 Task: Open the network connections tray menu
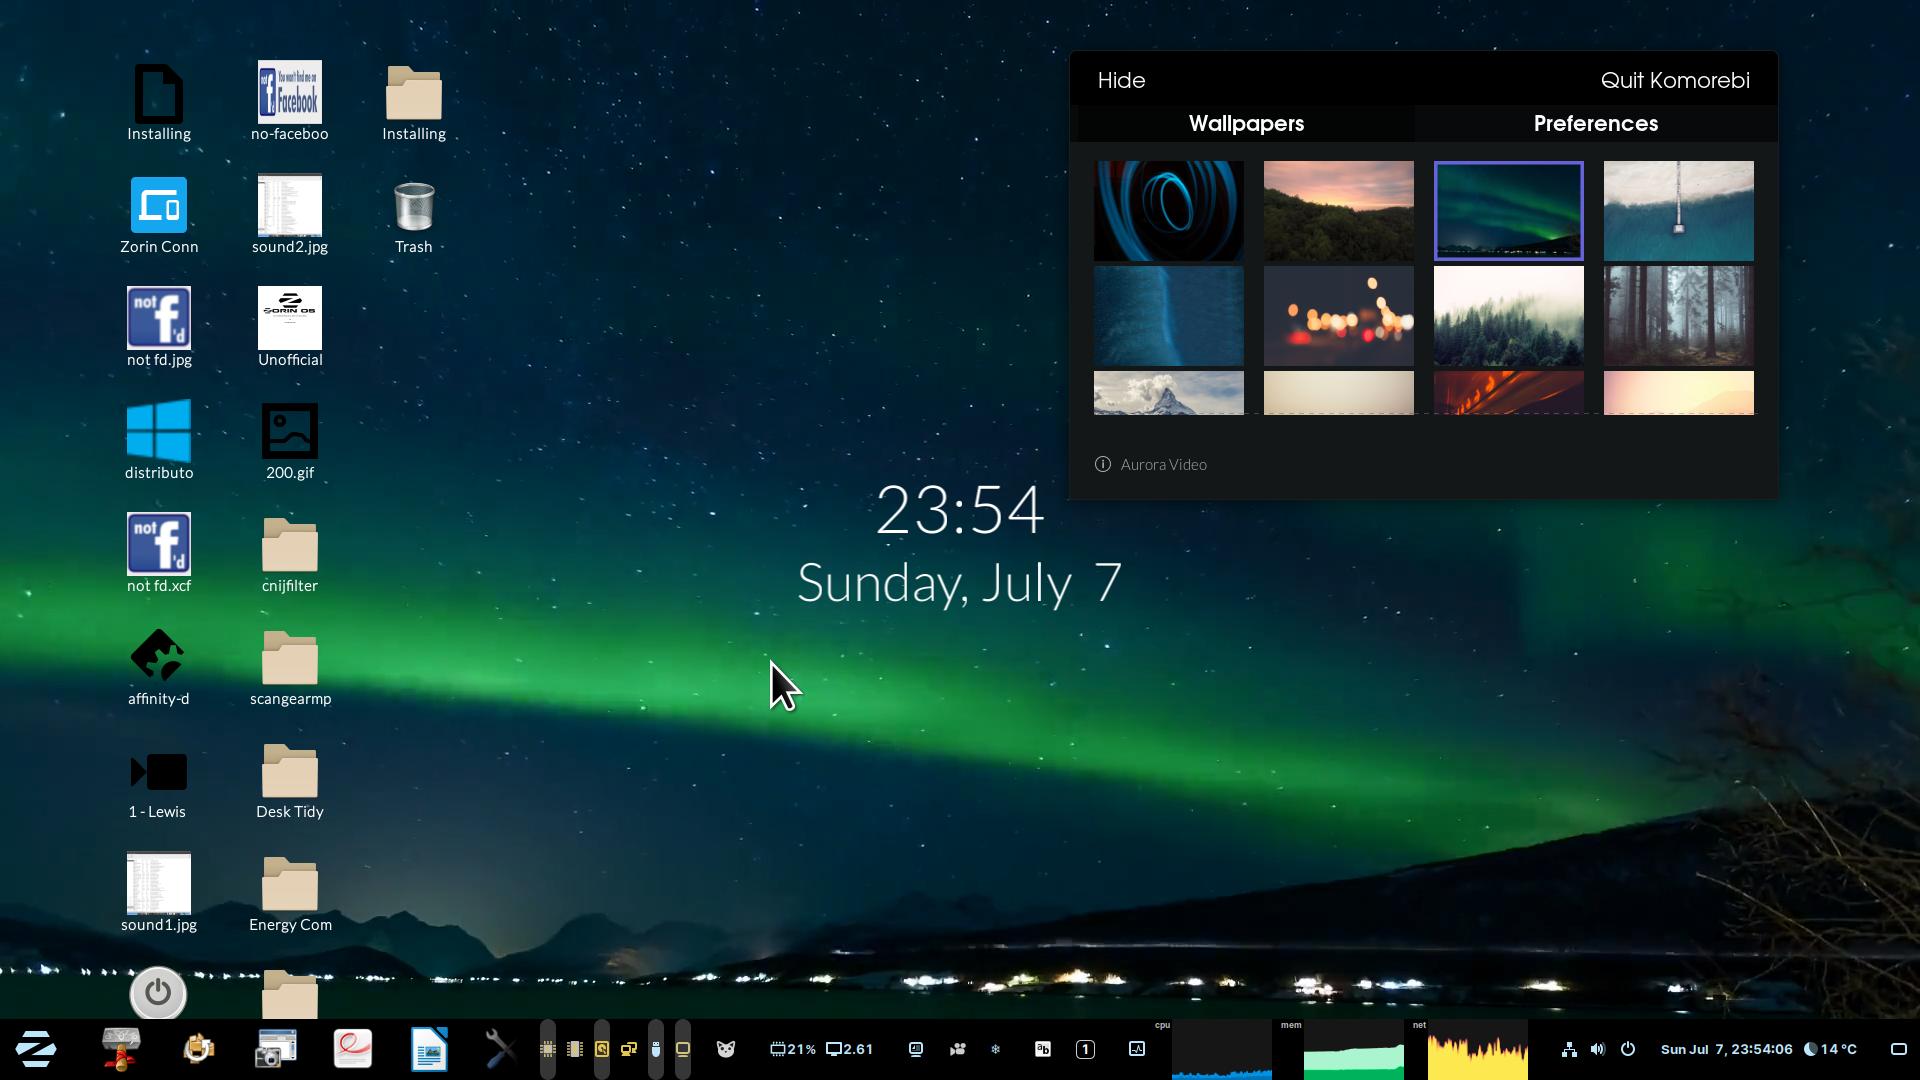tap(1569, 1049)
